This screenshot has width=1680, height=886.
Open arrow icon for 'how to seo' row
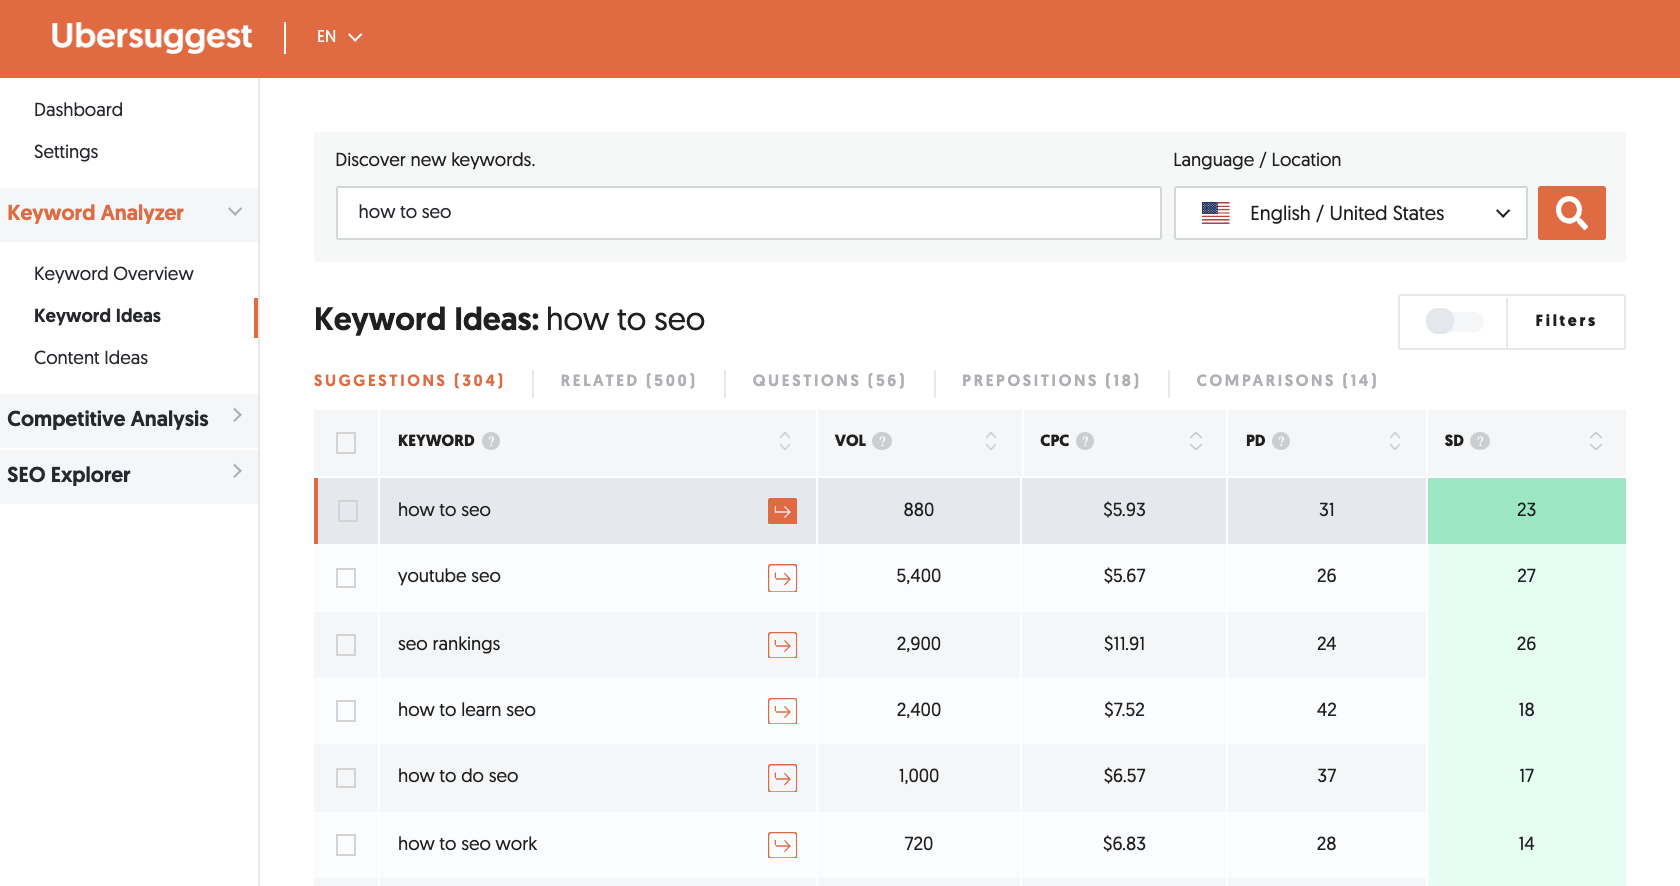(x=782, y=511)
